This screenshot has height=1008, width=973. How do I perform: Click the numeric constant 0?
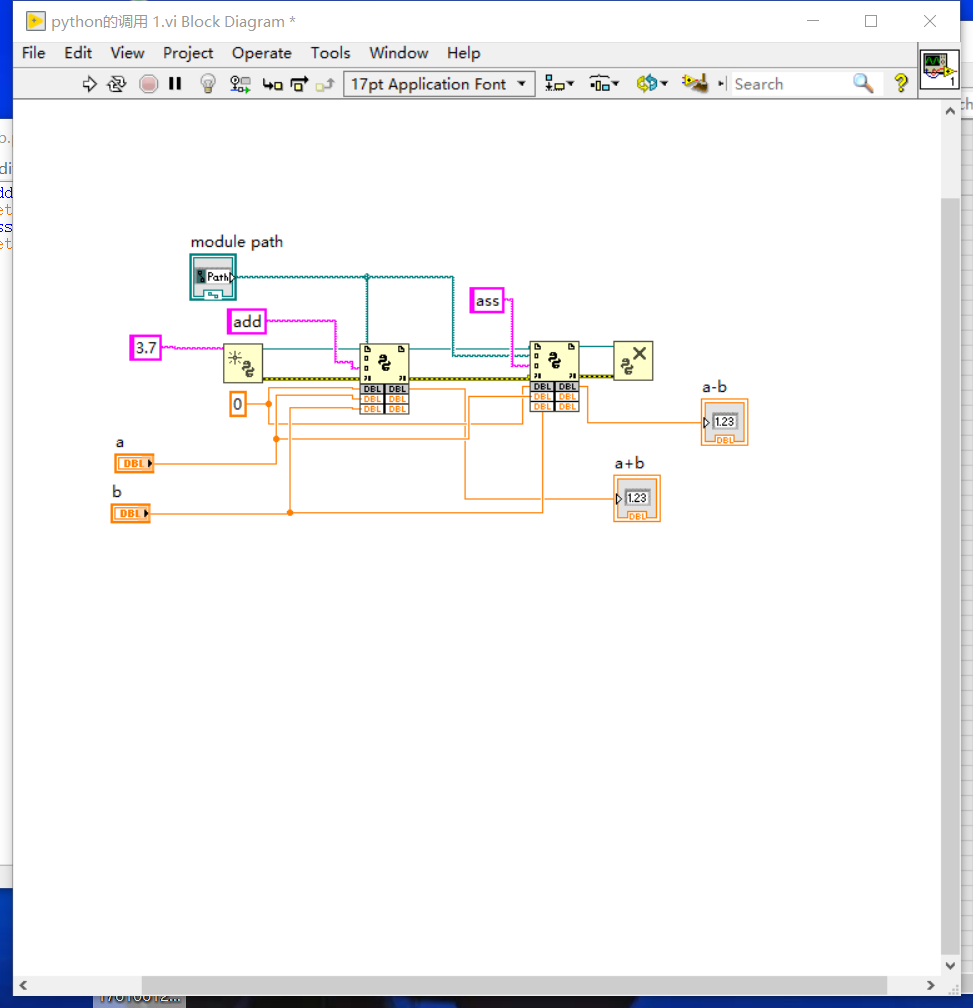238,404
